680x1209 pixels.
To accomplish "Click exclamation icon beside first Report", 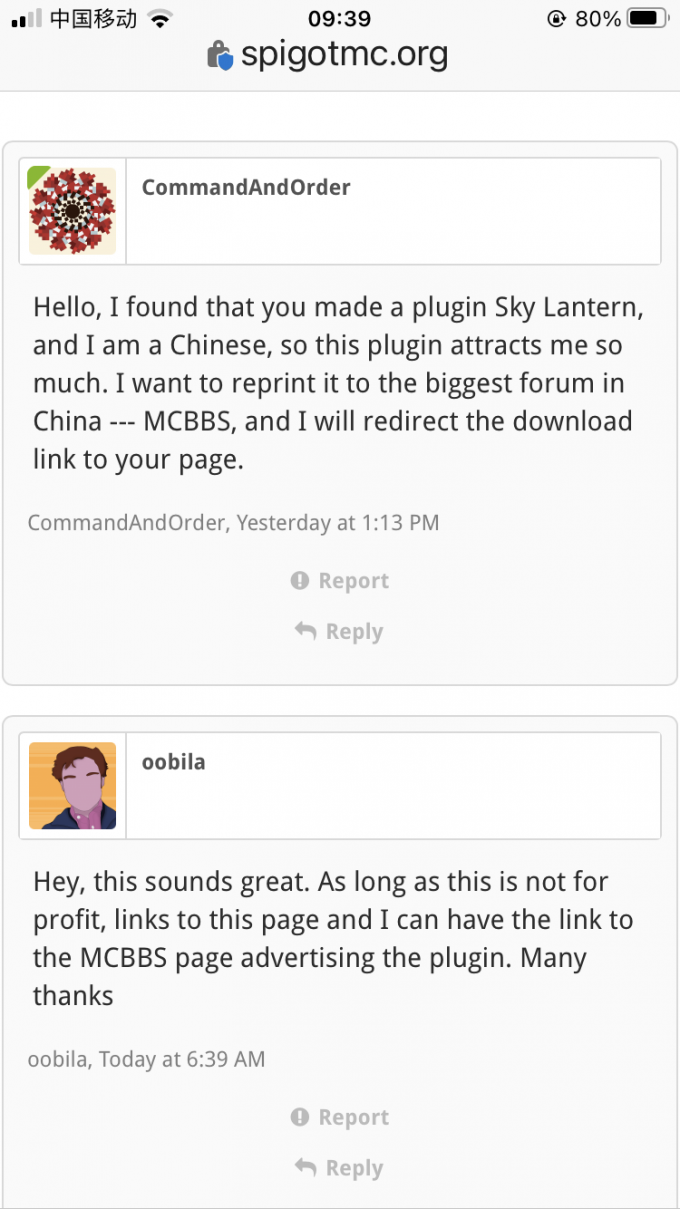I will coord(300,581).
